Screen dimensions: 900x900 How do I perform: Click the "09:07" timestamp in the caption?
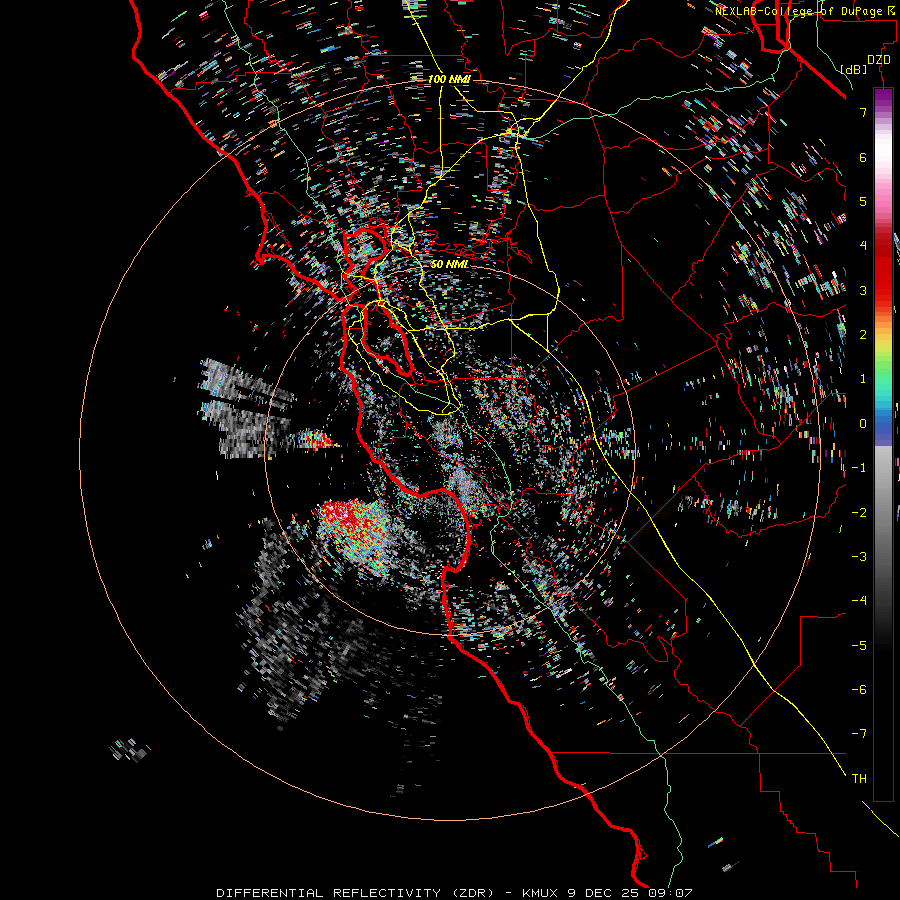pos(671,893)
